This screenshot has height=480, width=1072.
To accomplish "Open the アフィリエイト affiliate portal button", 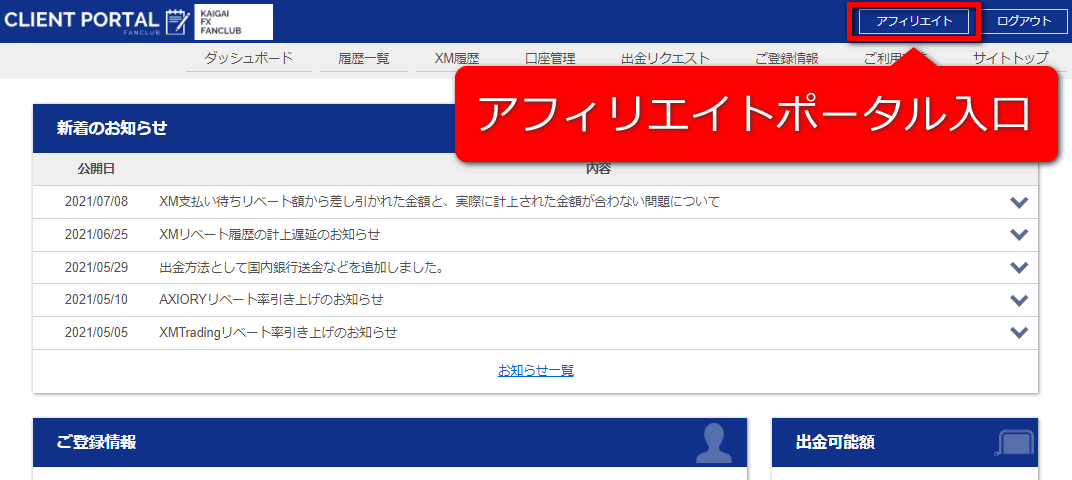I will pyautogui.click(x=914, y=21).
